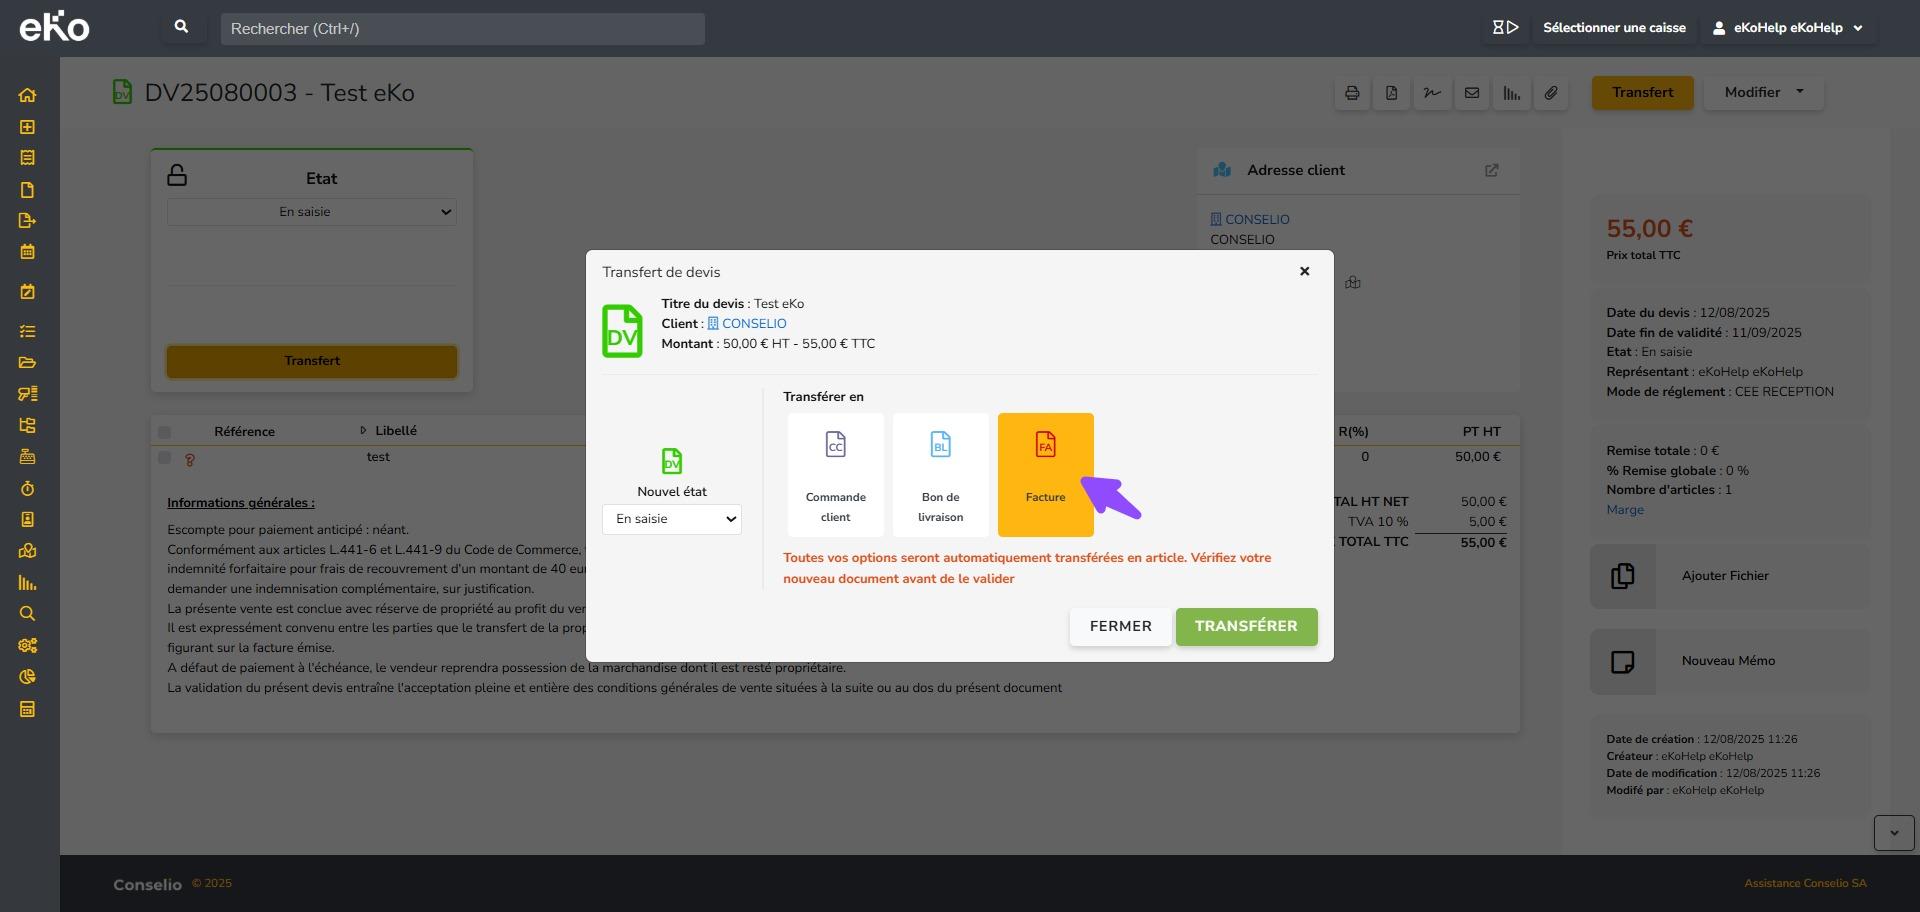The height and width of the screenshot is (912, 1920).
Task: Click the print icon in the toolbar
Action: (x=1352, y=93)
